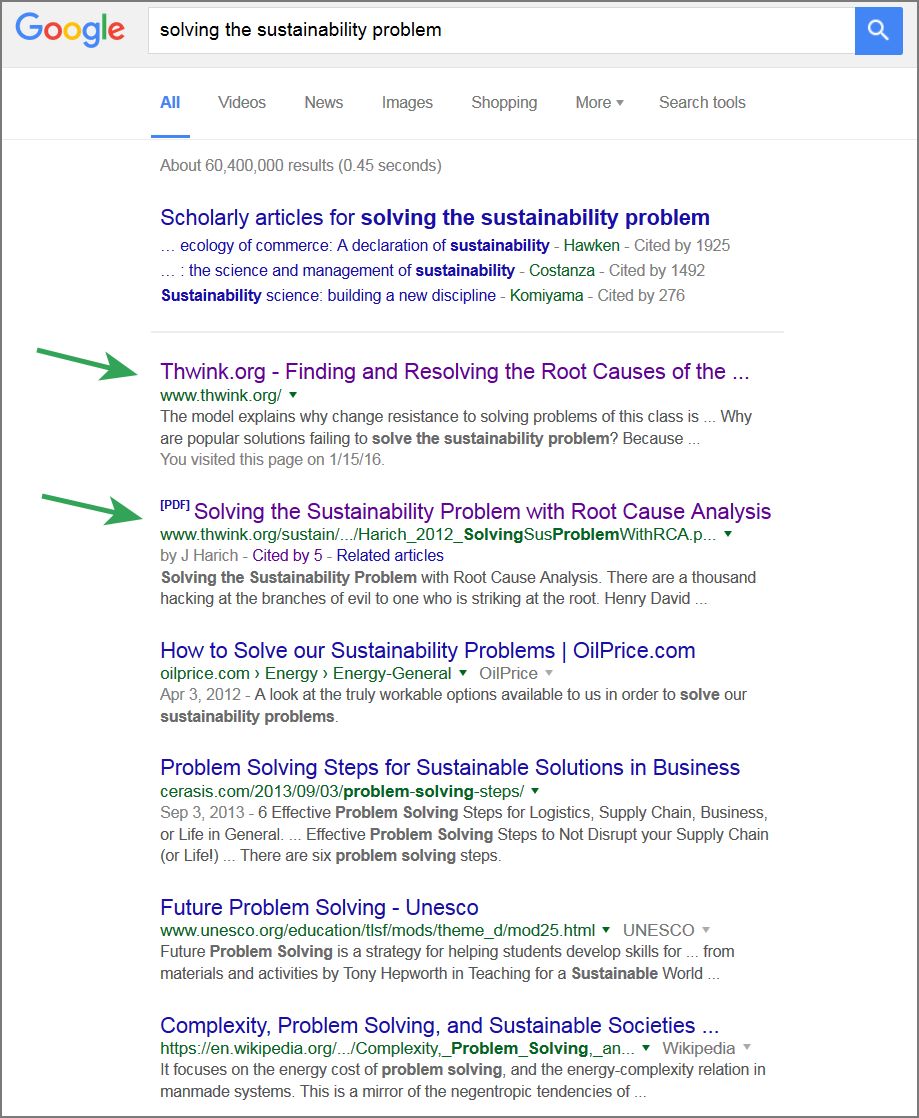Expand dropdown arrow beside www.thwink.org URL
The width and height of the screenshot is (919, 1118).
click(292, 395)
